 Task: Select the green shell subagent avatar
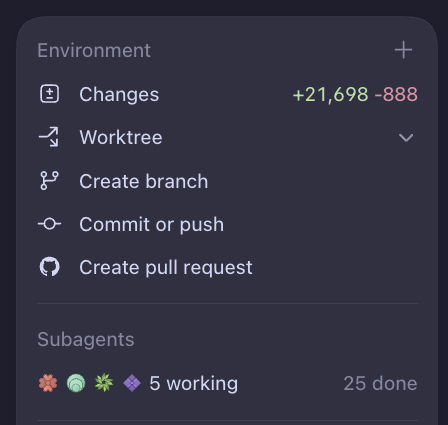tap(76, 383)
